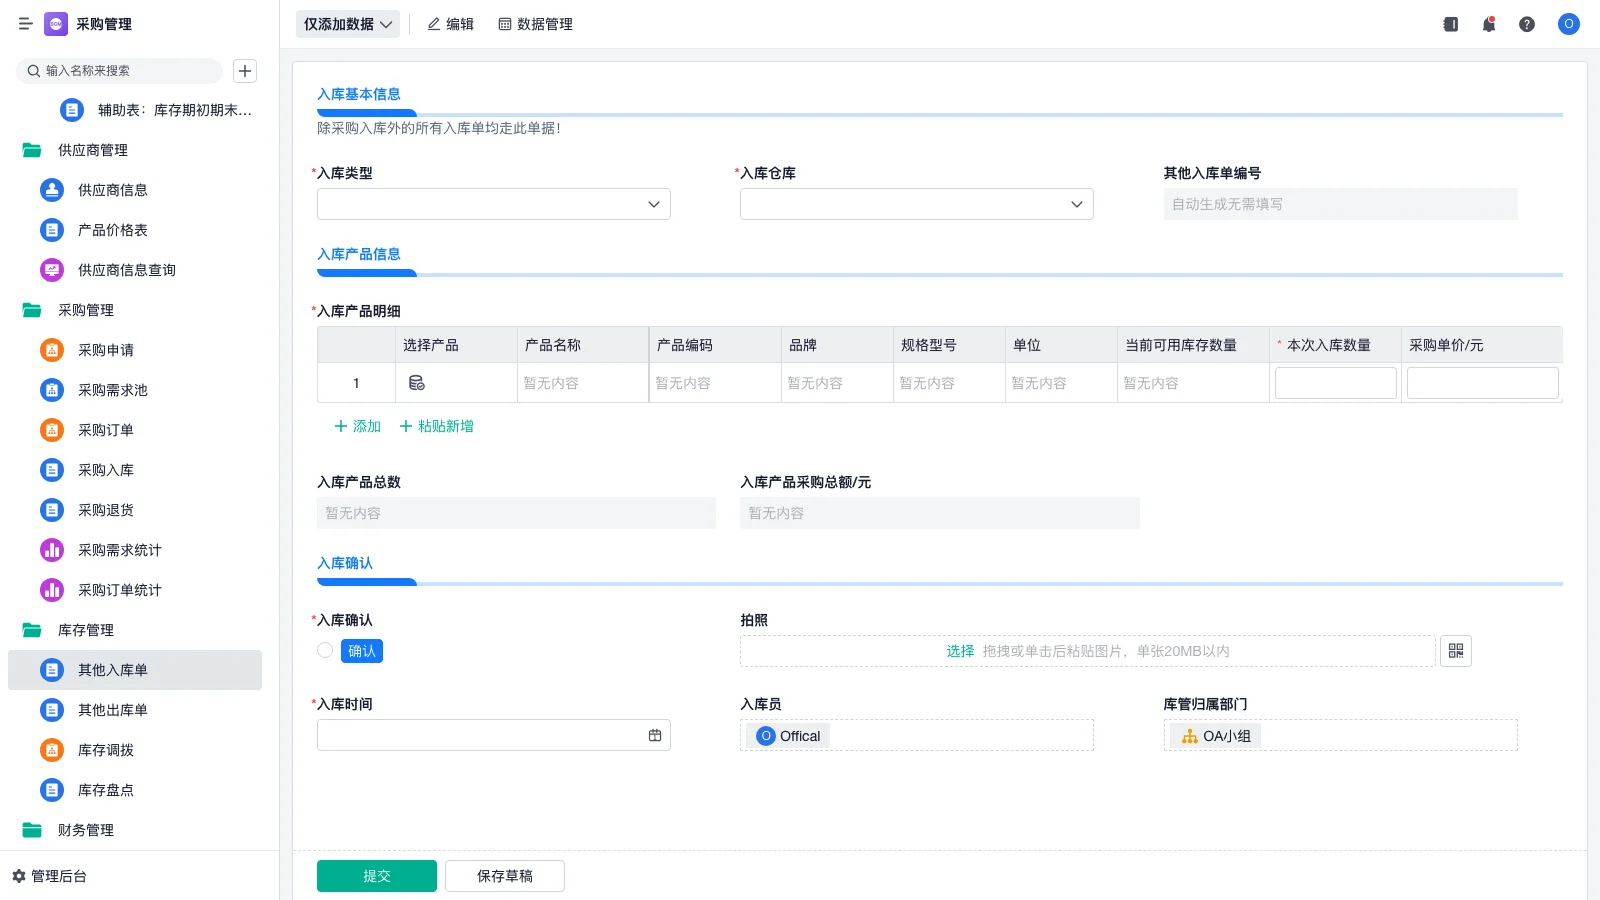Switch to 入库产品信息 section tab
1600x900 pixels.
point(359,254)
